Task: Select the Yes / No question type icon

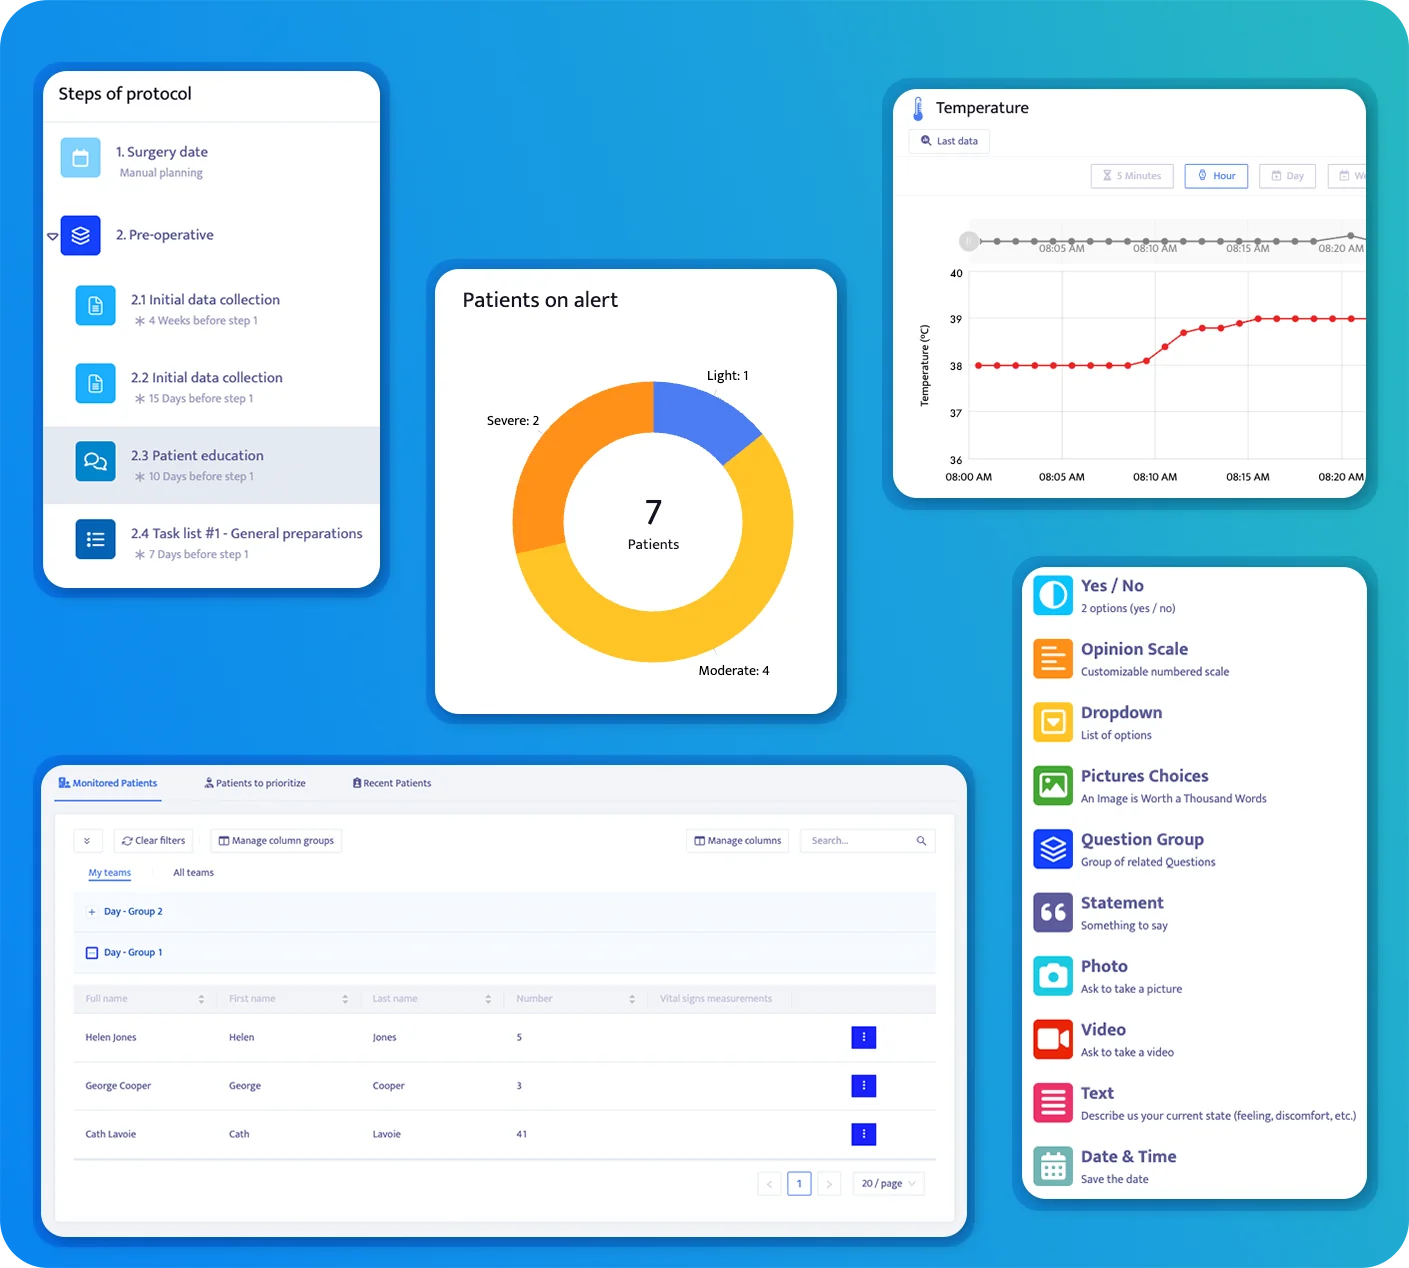Action: click(1052, 596)
